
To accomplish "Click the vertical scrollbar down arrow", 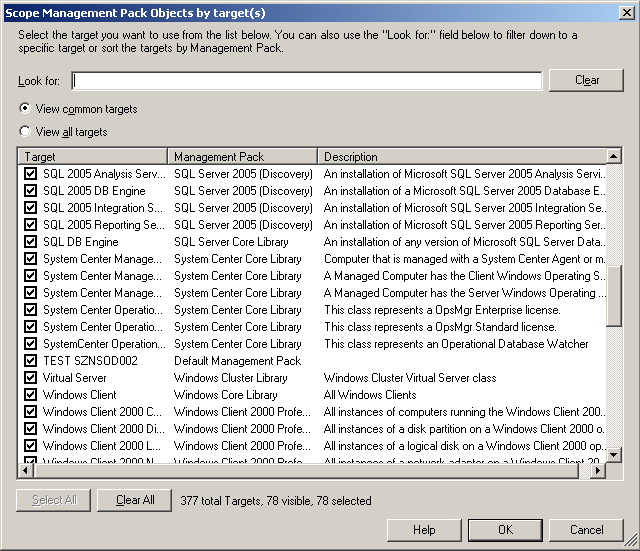I will point(614,454).
